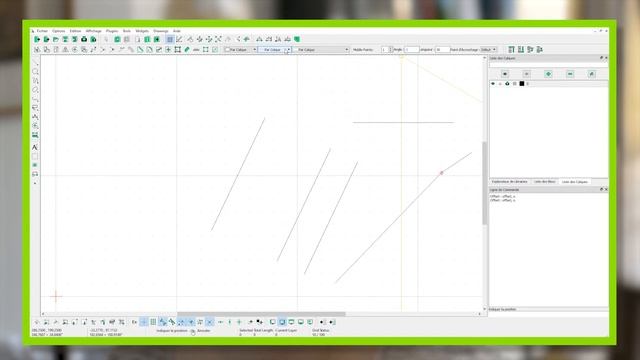Close the Ligne de Commande panel
This screenshot has height=360, width=640.
pos(606,190)
